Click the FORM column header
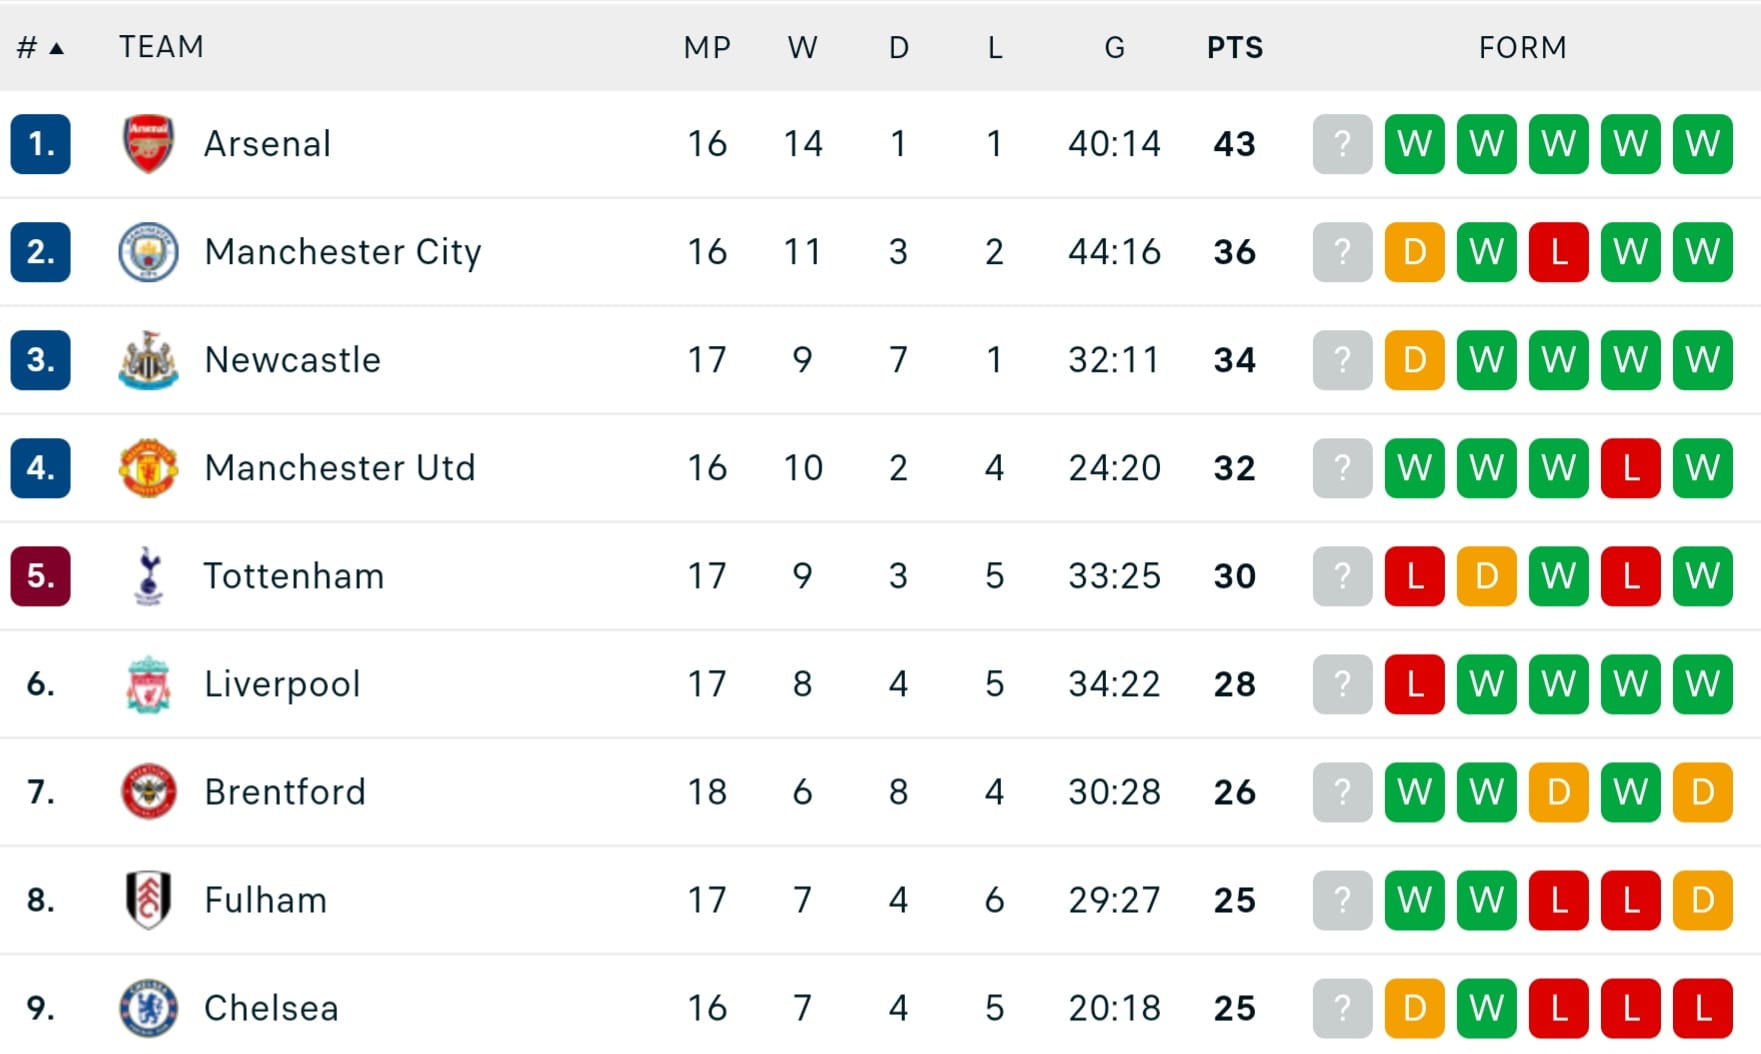The width and height of the screenshot is (1761, 1054). pos(1522,47)
